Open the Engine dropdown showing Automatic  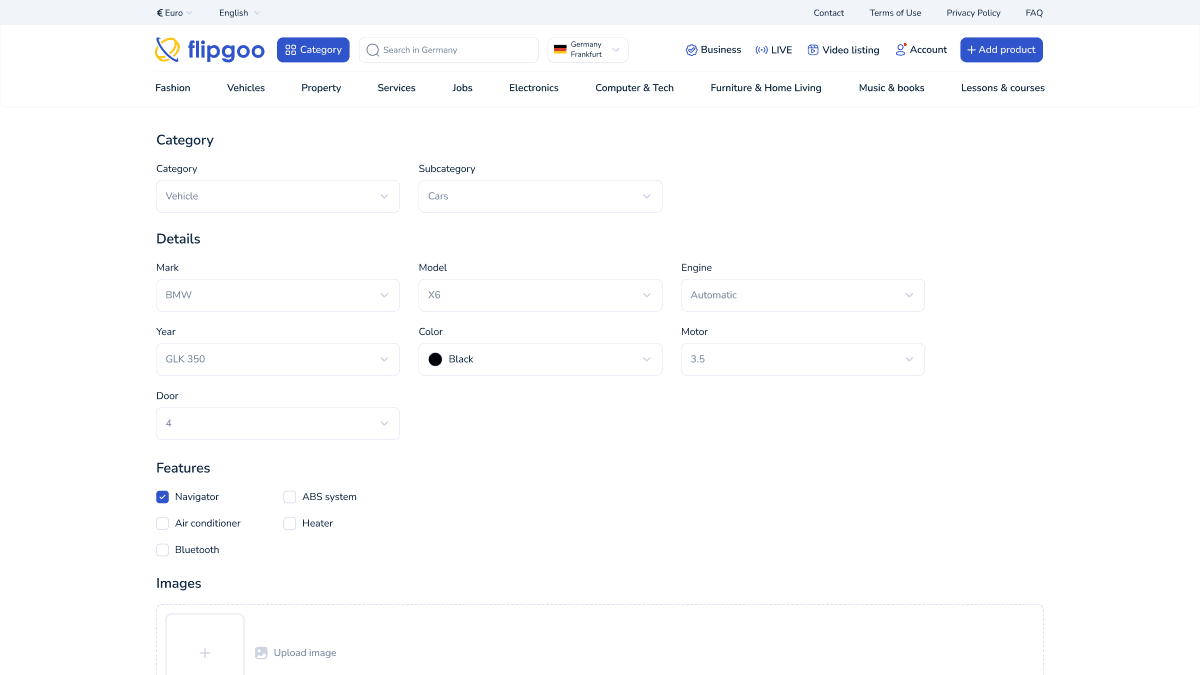click(x=802, y=295)
